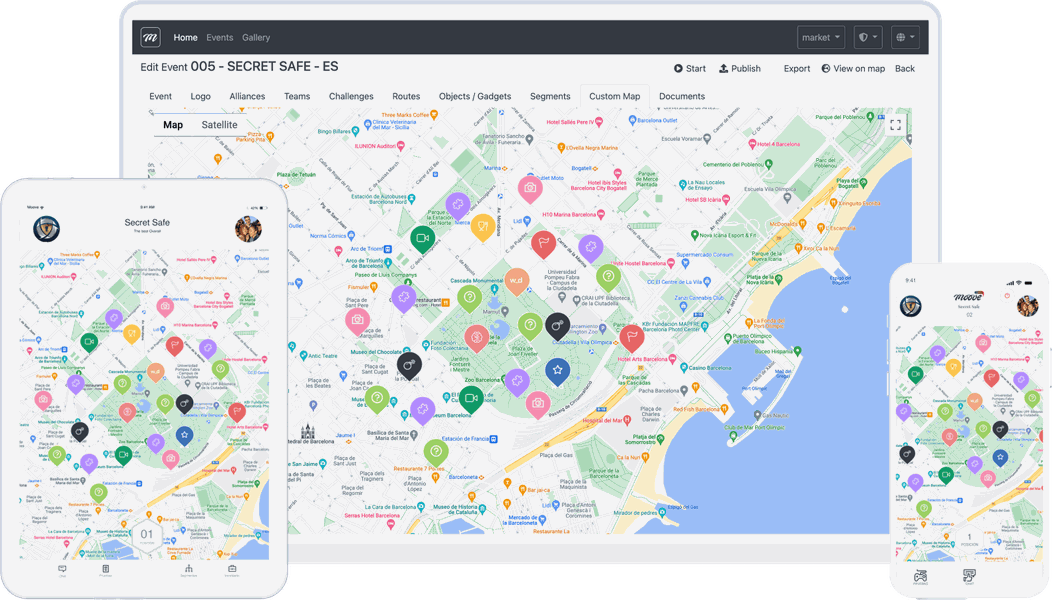The width and height of the screenshot is (1052, 600).
Task: Open the dark marker near Museu de la Xocolata
Action: (409, 366)
